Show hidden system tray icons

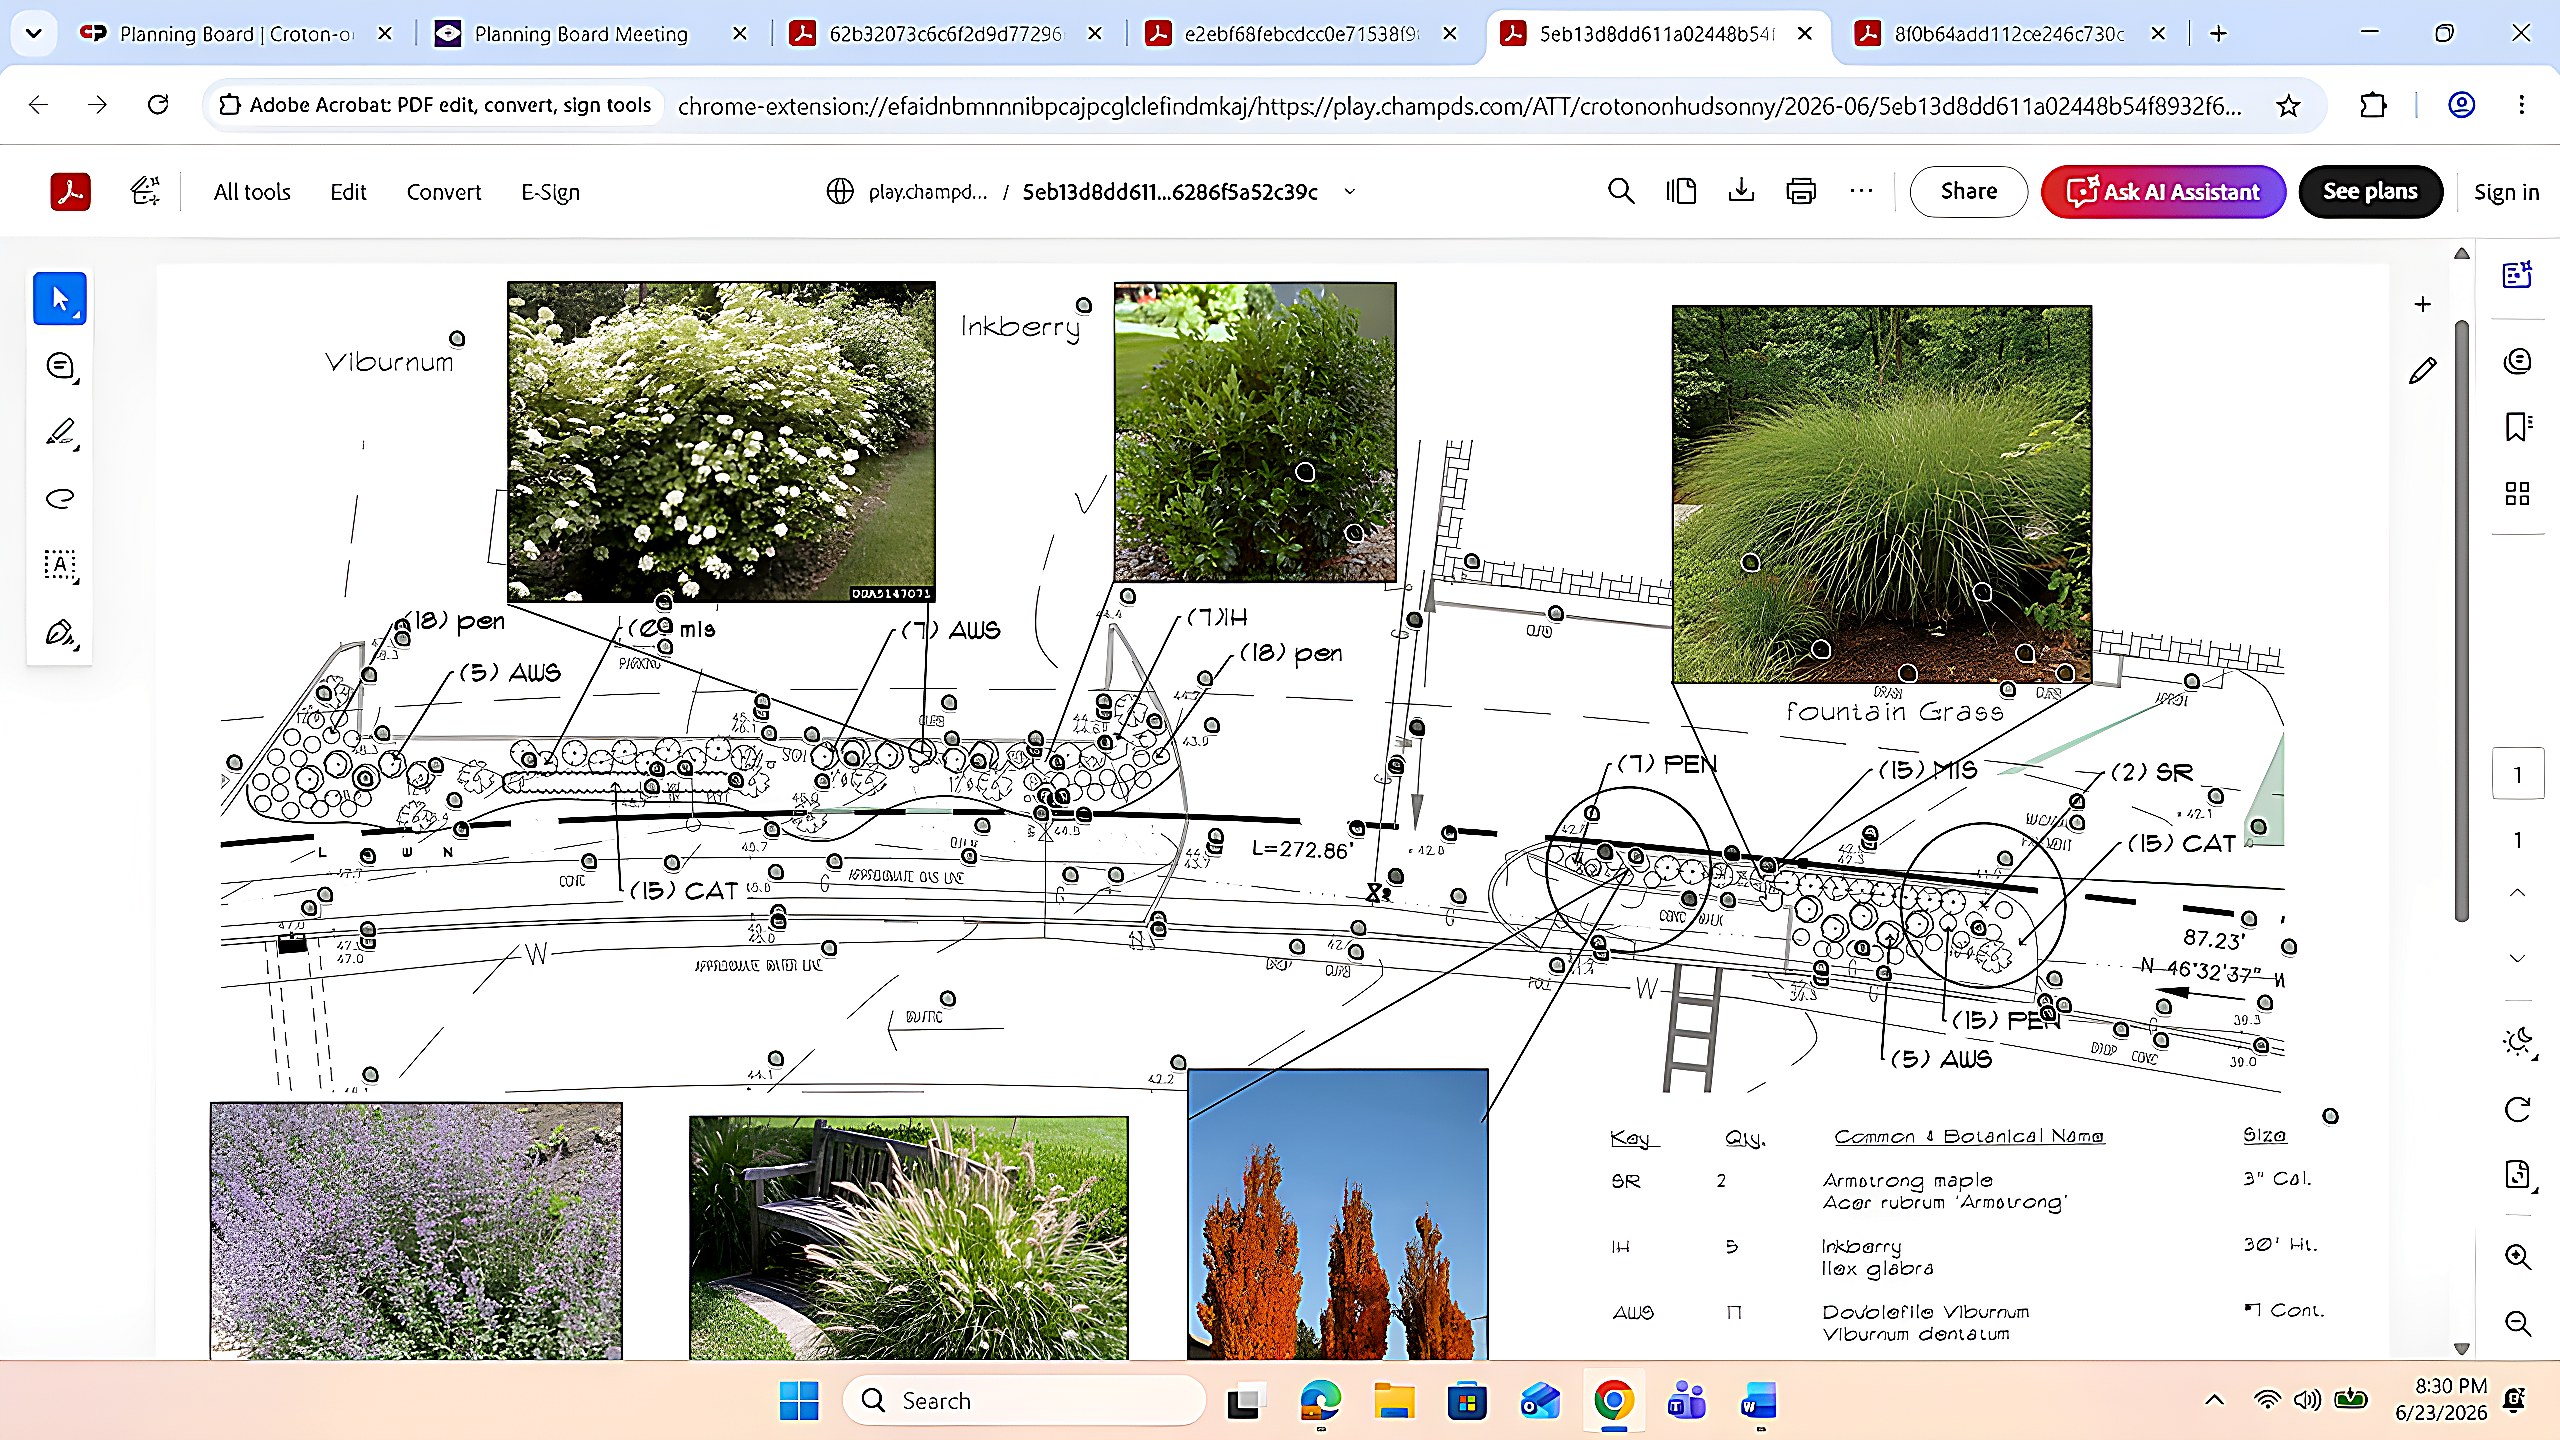tap(2215, 1400)
